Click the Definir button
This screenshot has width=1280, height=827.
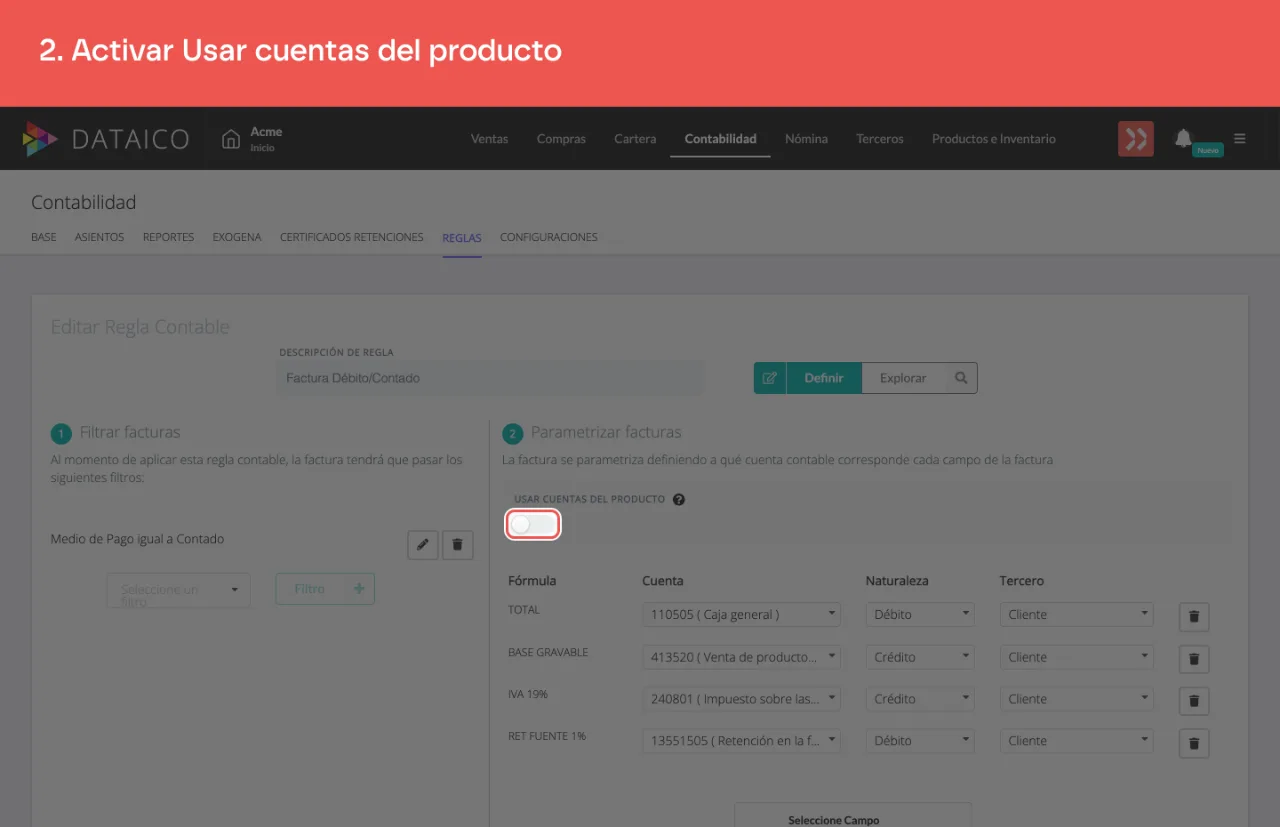click(824, 378)
